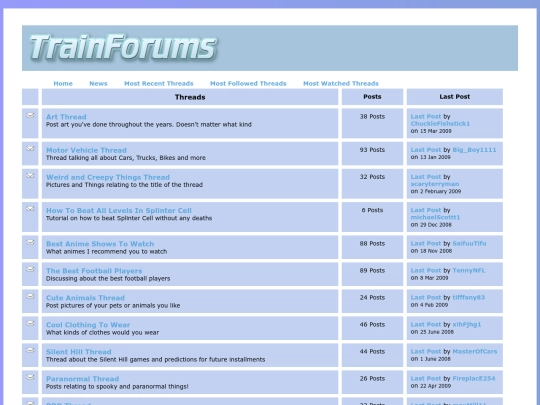
Task: Open How To Beat All Levels In Splinter Cell
Action: tap(119, 210)
